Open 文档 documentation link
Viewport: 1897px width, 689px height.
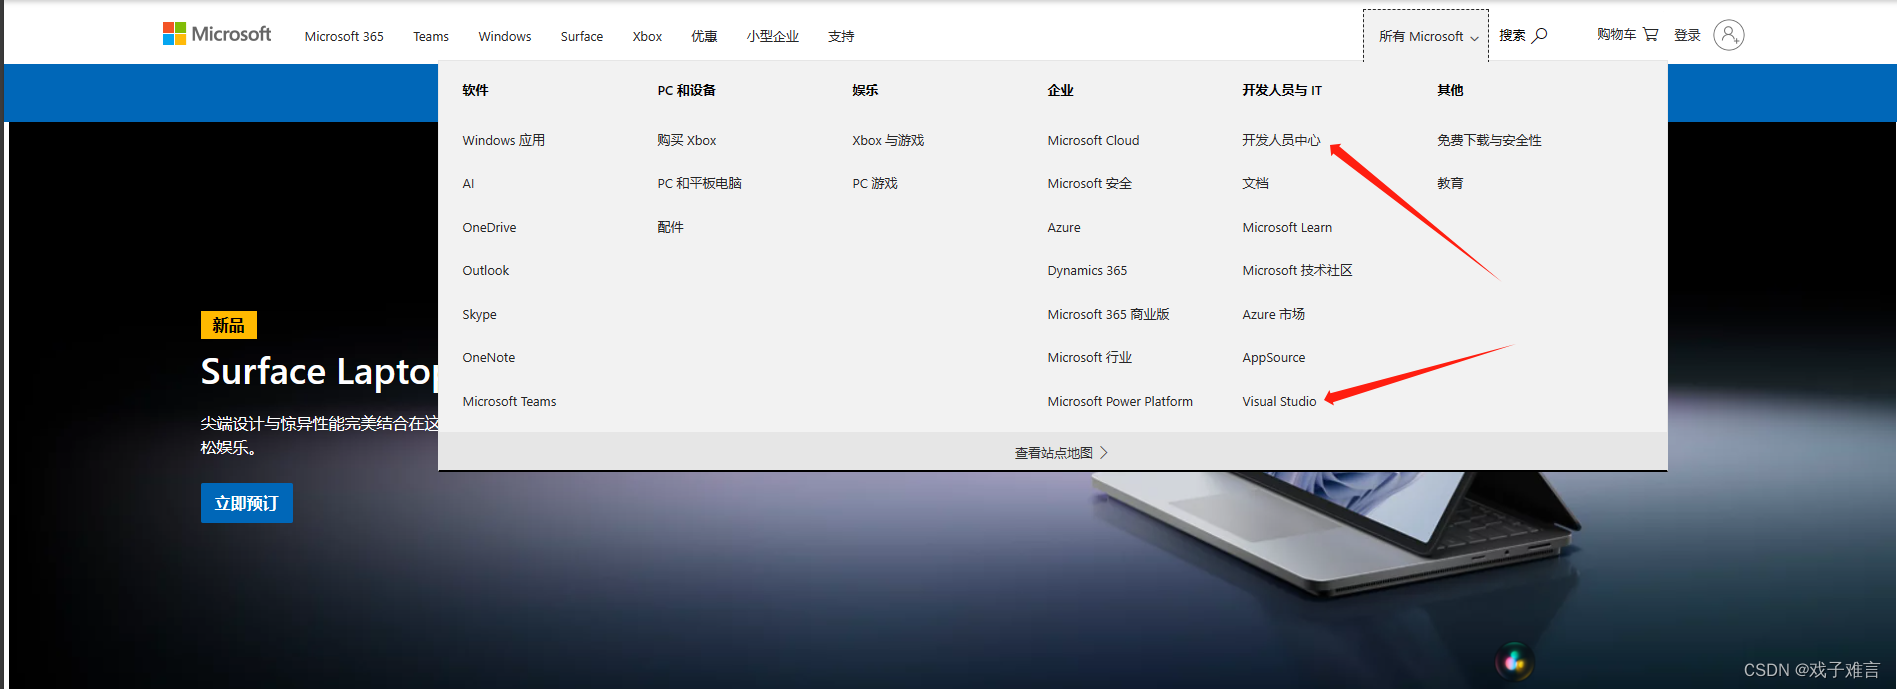pyautogui.click(x=1255, y=183)
